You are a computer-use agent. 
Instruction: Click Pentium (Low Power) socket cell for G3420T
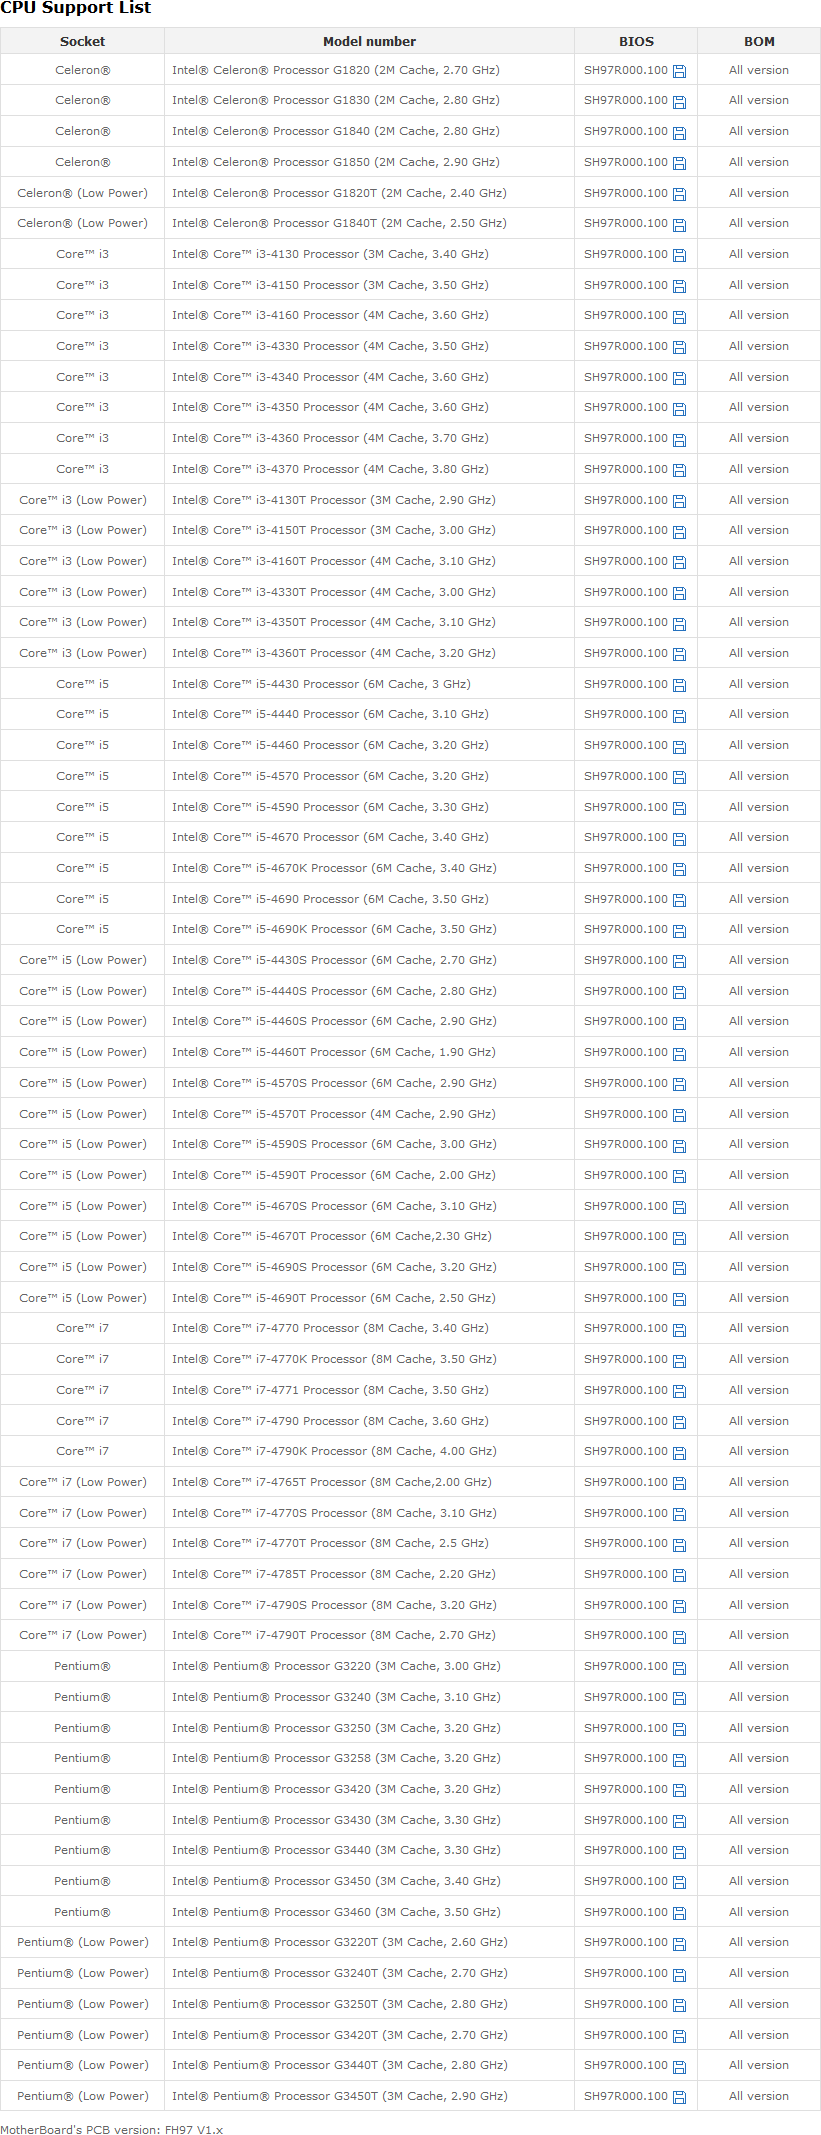tap(82, 2035)
